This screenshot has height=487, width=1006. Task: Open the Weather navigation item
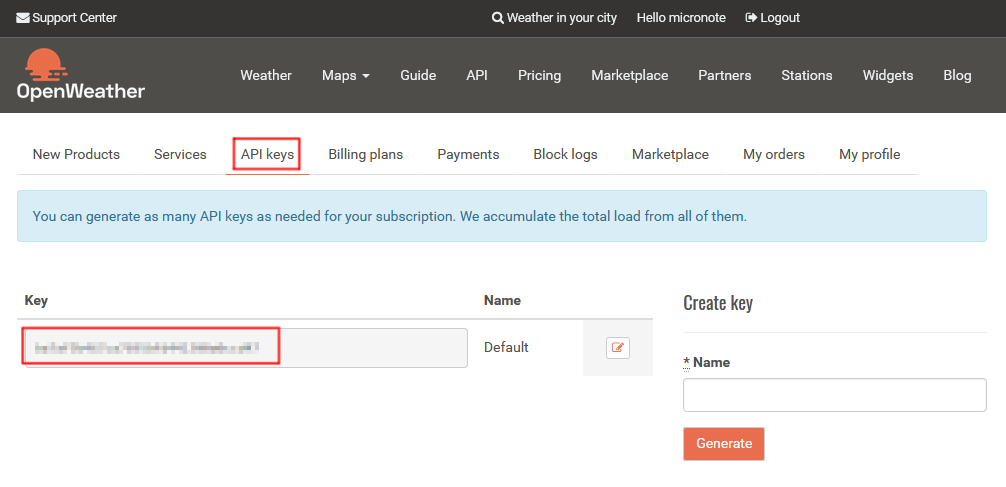[266, 75]
